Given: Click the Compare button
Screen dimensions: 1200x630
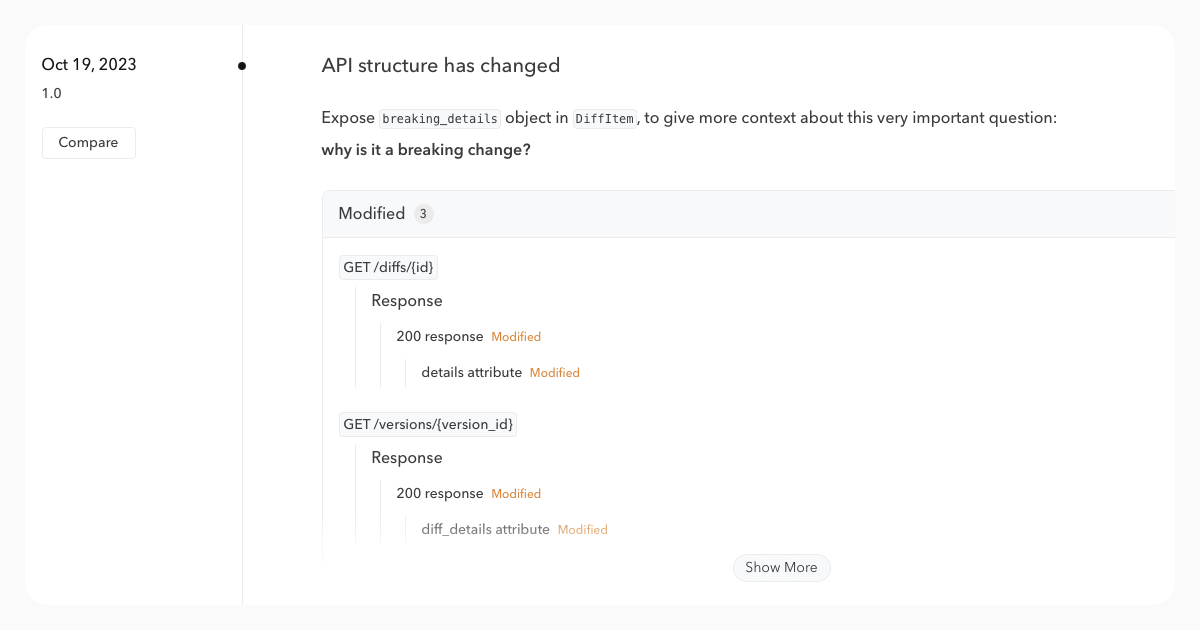Looking at the screenshot, I should (x=88, y=142).
